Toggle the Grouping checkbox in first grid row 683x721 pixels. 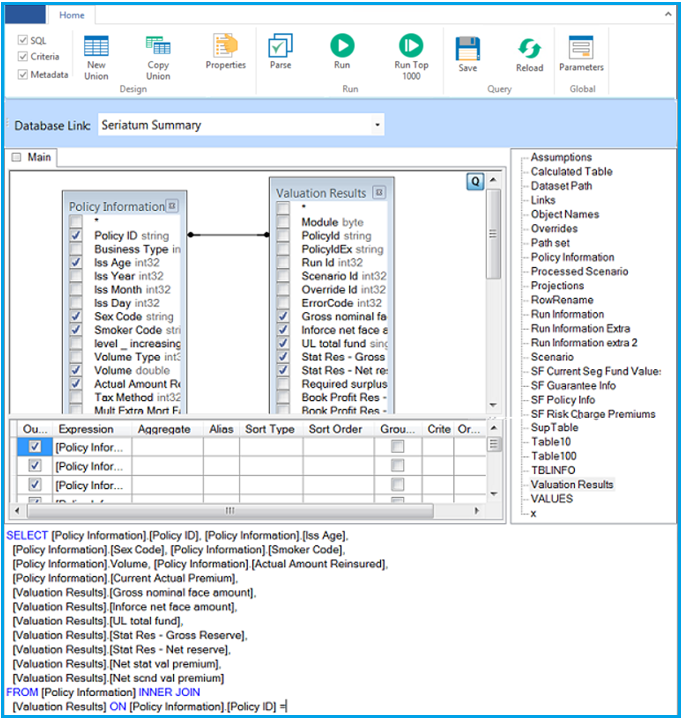(x=398, y=446)
